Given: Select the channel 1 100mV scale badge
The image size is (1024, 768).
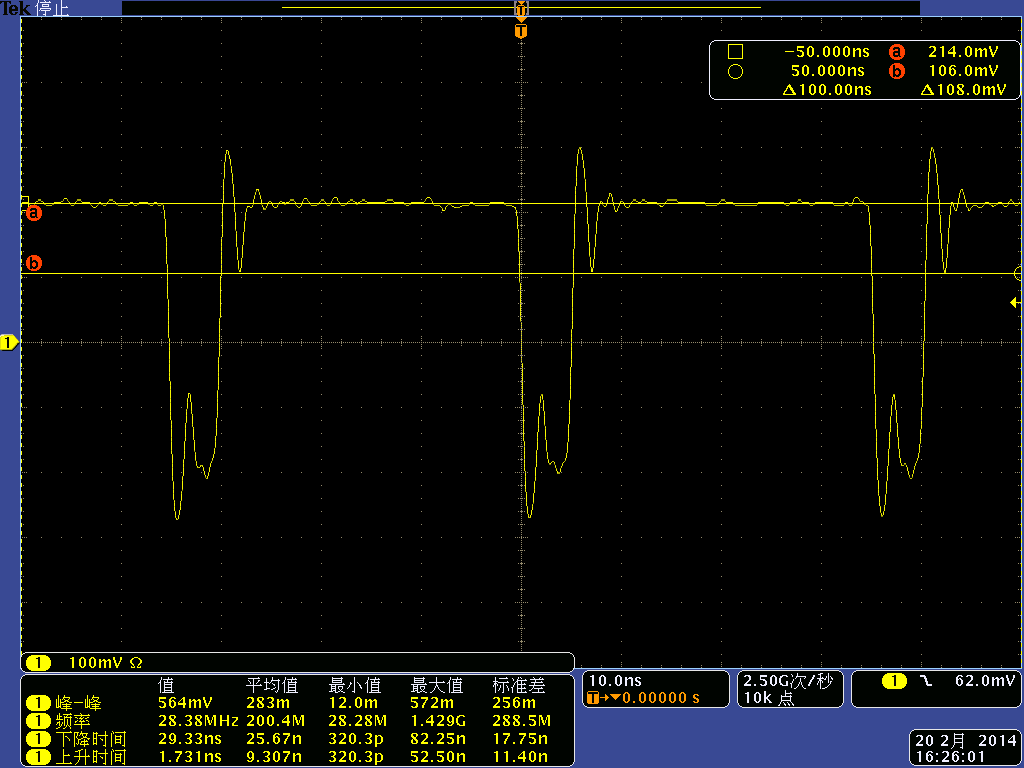Looking at the screenshot, I should (x=38, y=663).
